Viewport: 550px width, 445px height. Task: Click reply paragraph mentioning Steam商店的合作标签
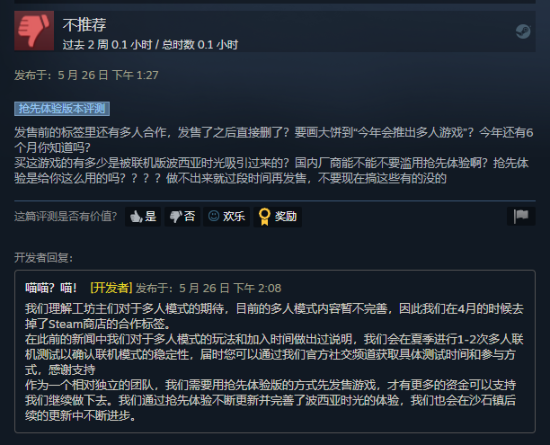click(x=274, y=316)
